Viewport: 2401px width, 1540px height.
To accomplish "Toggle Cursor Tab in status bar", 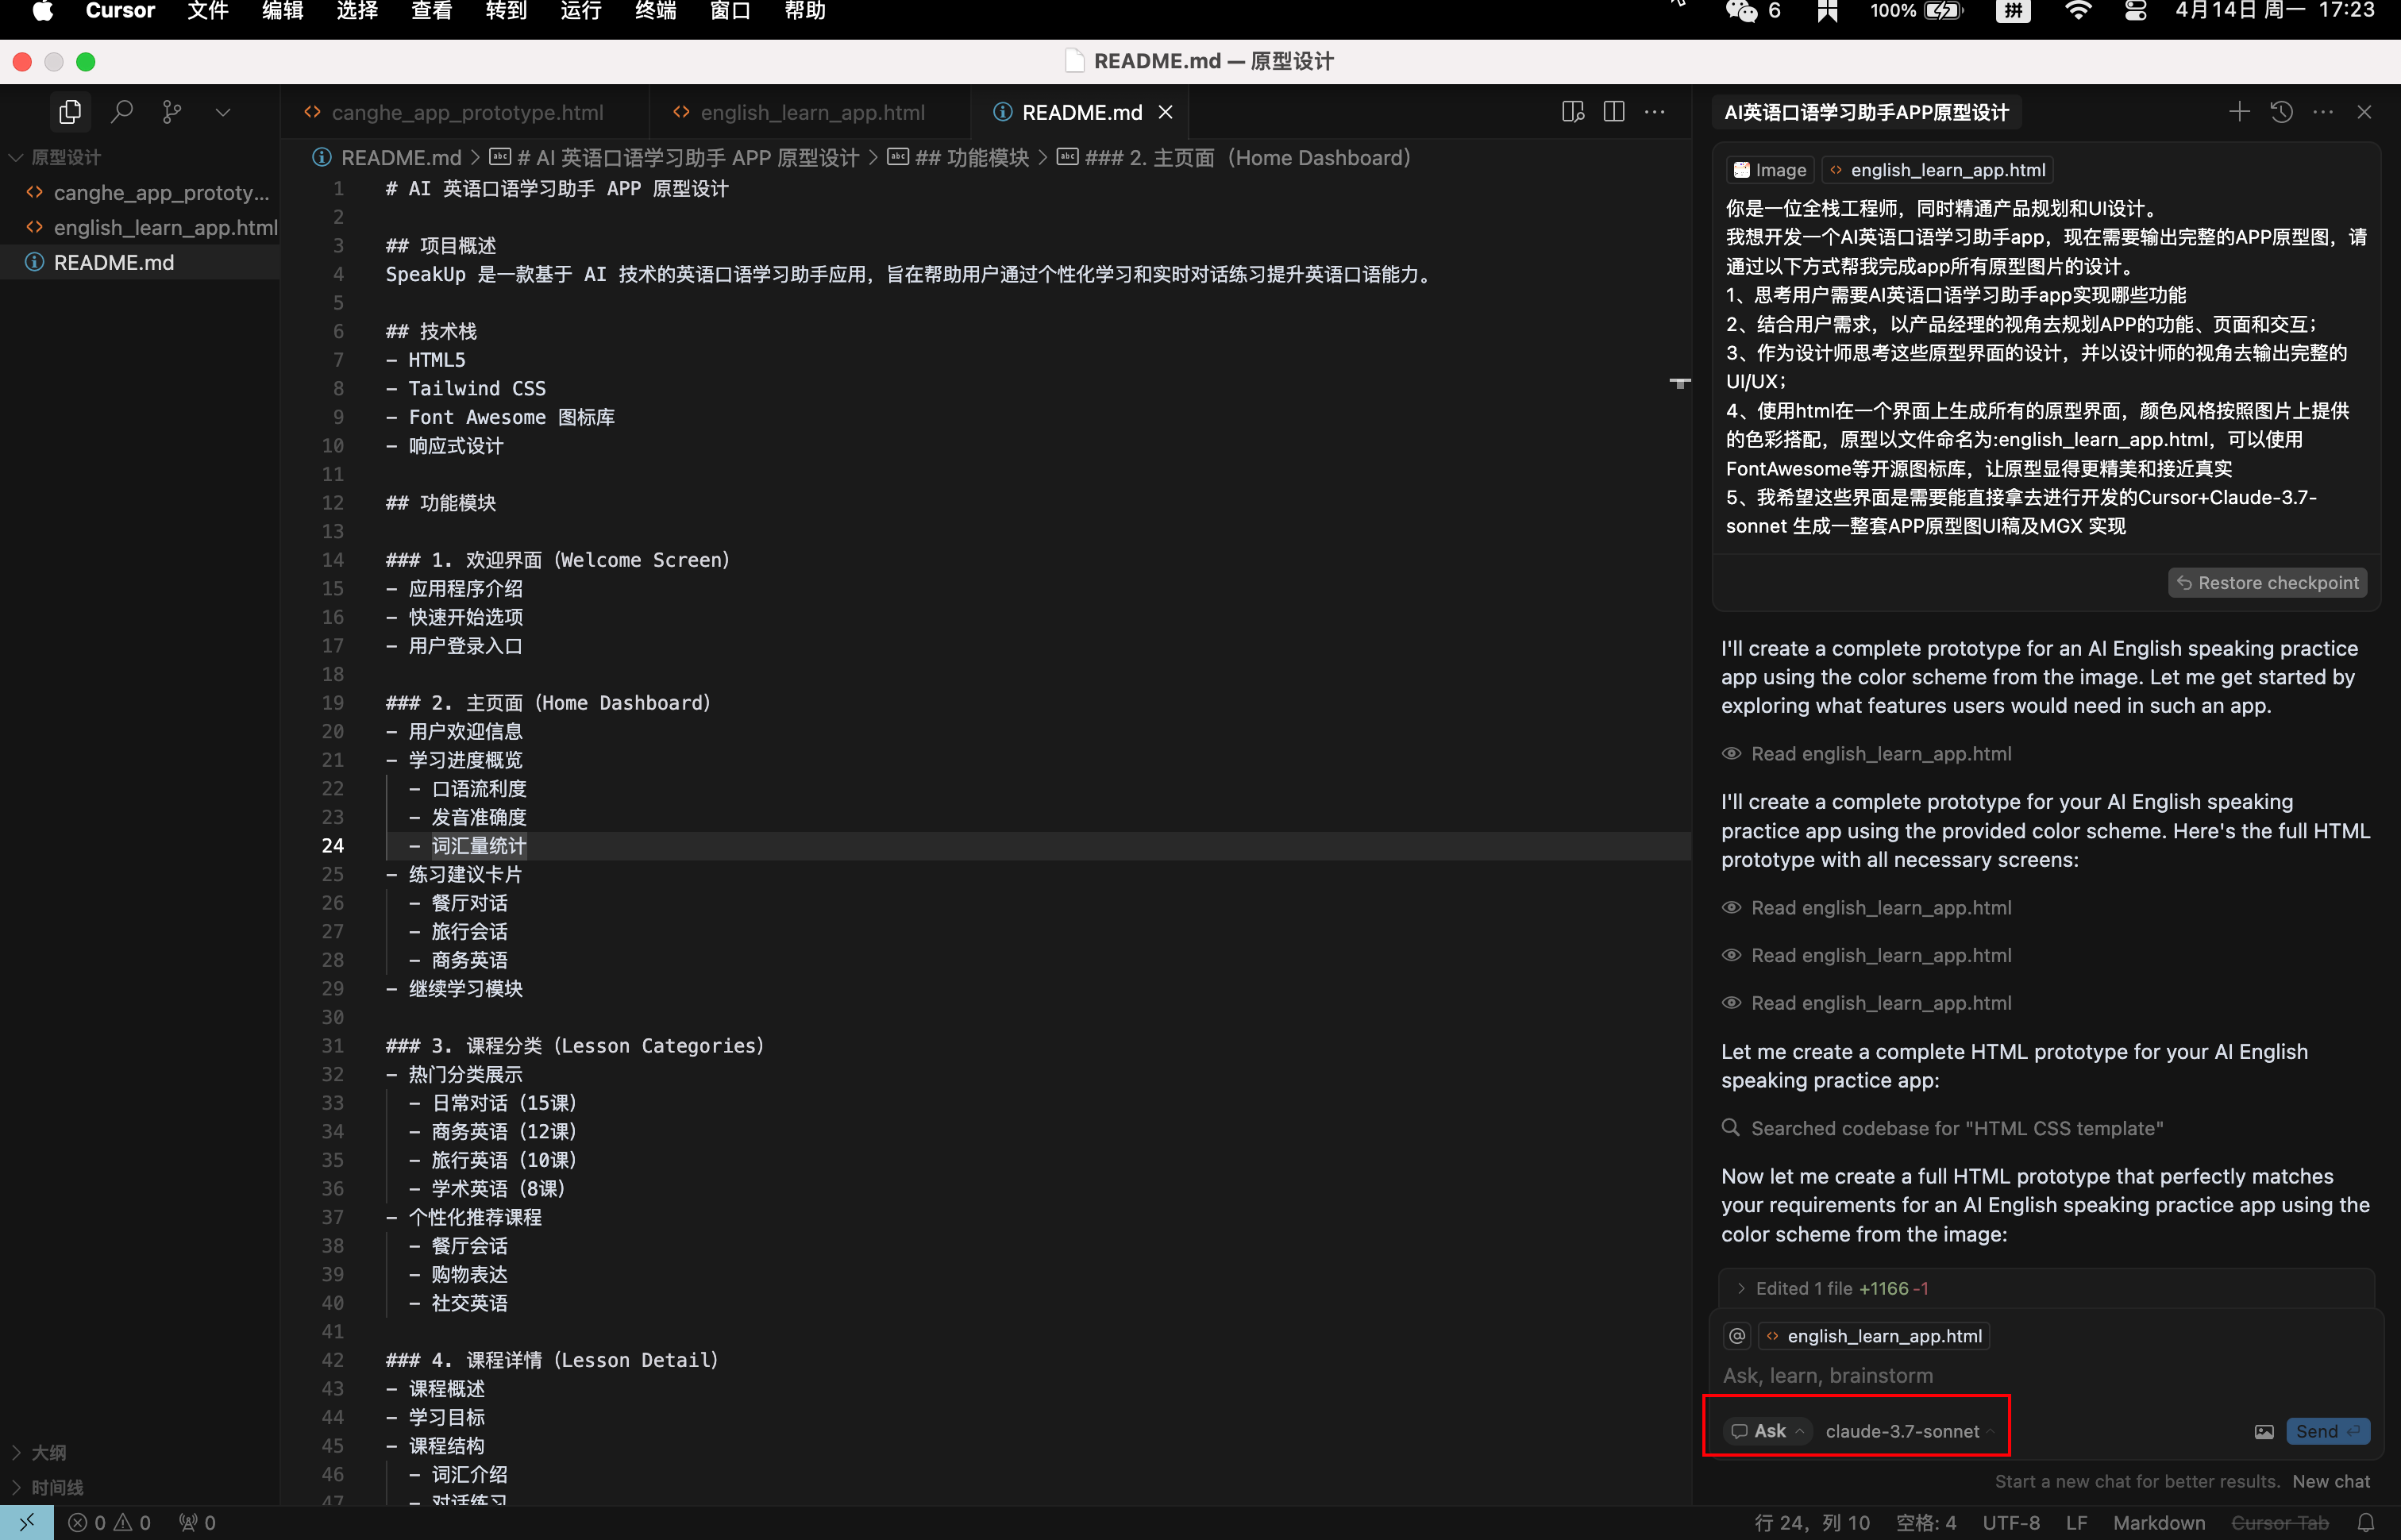I will [x=2280, y=1523].
